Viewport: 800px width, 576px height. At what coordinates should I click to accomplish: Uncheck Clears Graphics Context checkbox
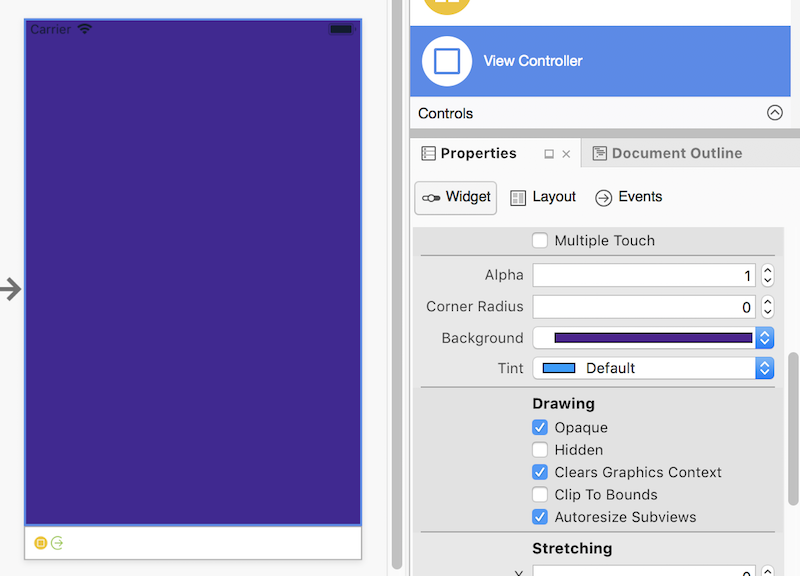coord(540,472)
